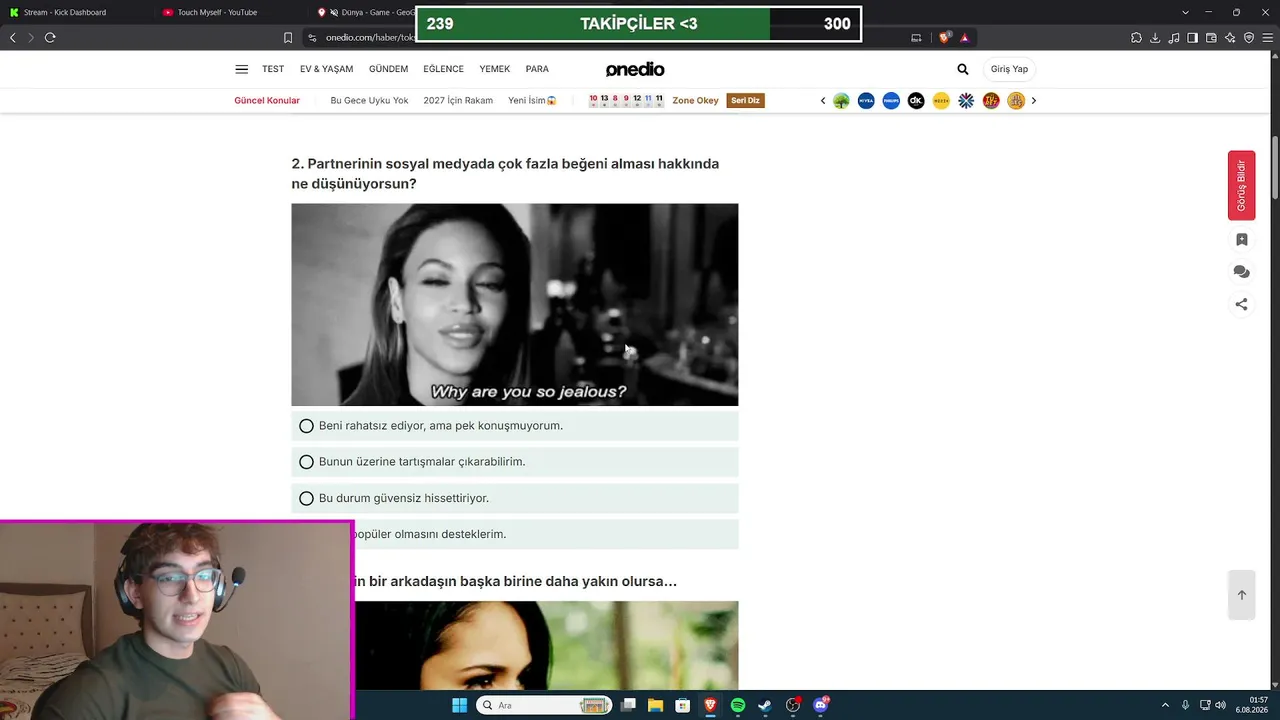Click the Windows taskbar search box
The height and width of the screenshot is (720, 1280).
tap(545, 705)
